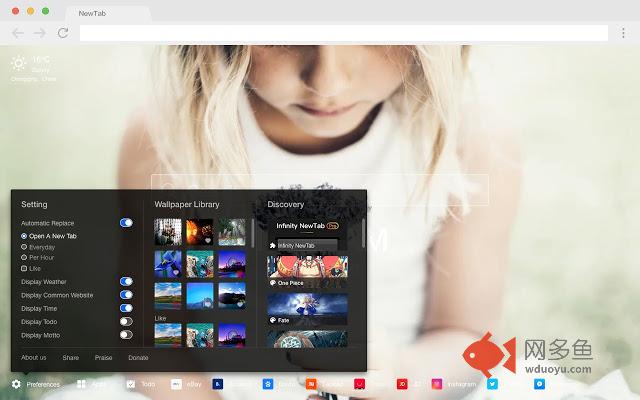Screen dimensions: 640x400
Task: Click the Donate link
Action: click(138, 357)
